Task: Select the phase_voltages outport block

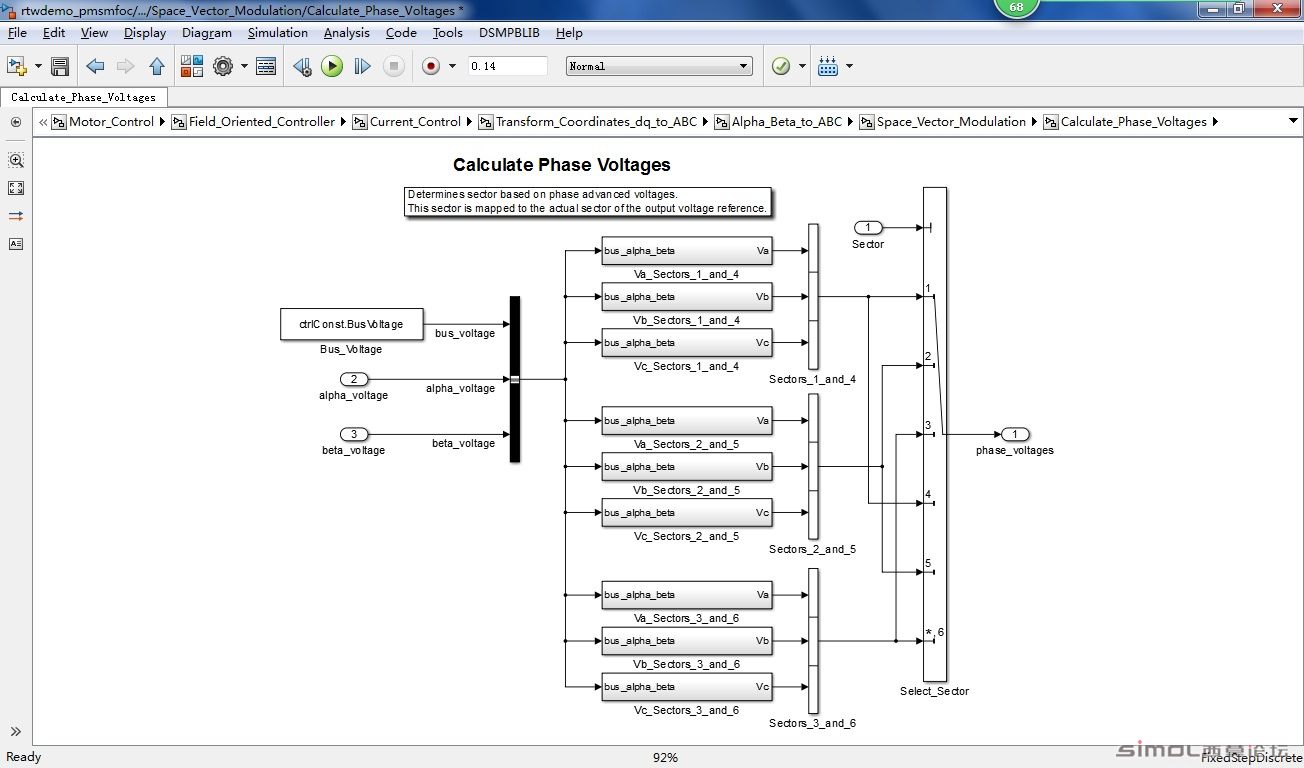Action: point(1015,434)
